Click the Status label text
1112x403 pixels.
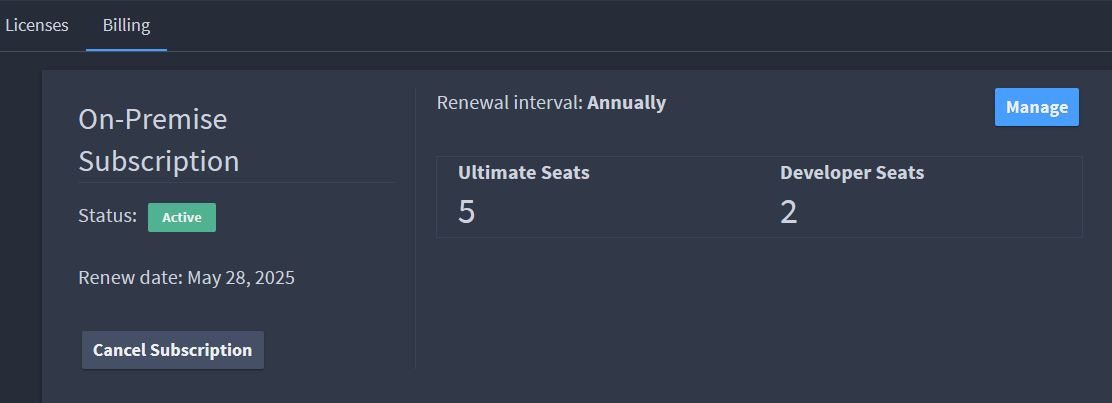click(x=107, y=216)
